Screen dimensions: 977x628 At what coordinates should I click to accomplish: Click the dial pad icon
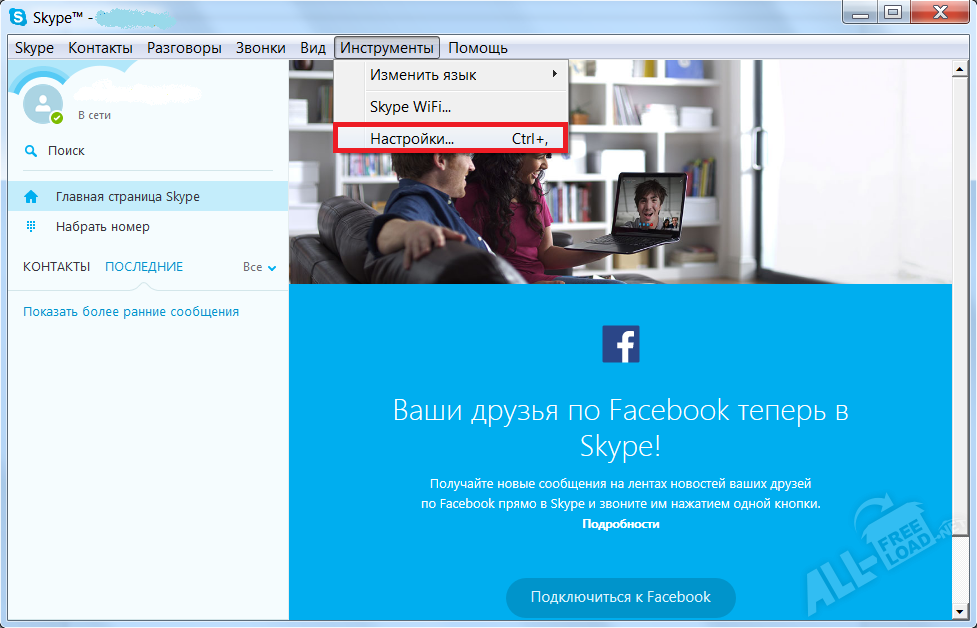[31, 227]
